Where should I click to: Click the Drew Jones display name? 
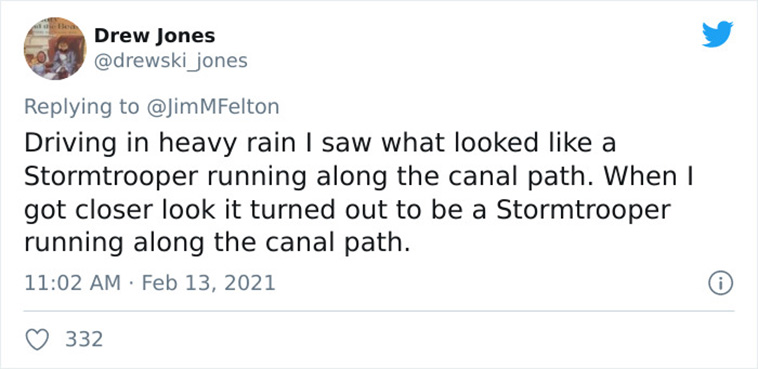(155, 36)
